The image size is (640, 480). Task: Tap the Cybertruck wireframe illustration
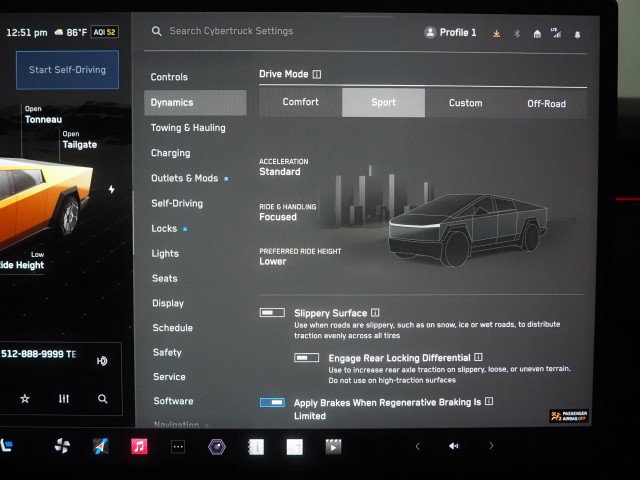[467, 230]
